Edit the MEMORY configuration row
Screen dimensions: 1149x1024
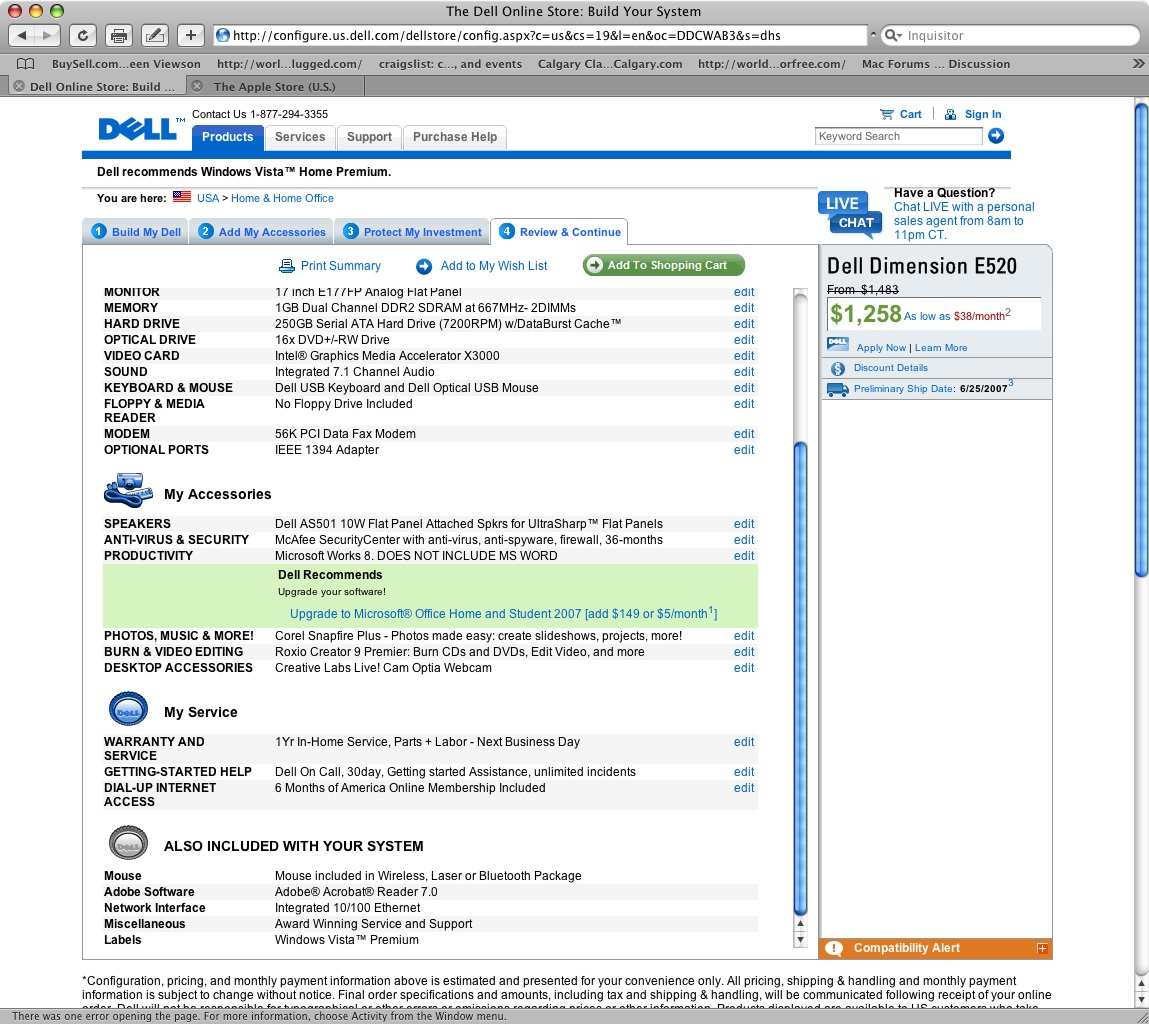(x=744, y=308)
